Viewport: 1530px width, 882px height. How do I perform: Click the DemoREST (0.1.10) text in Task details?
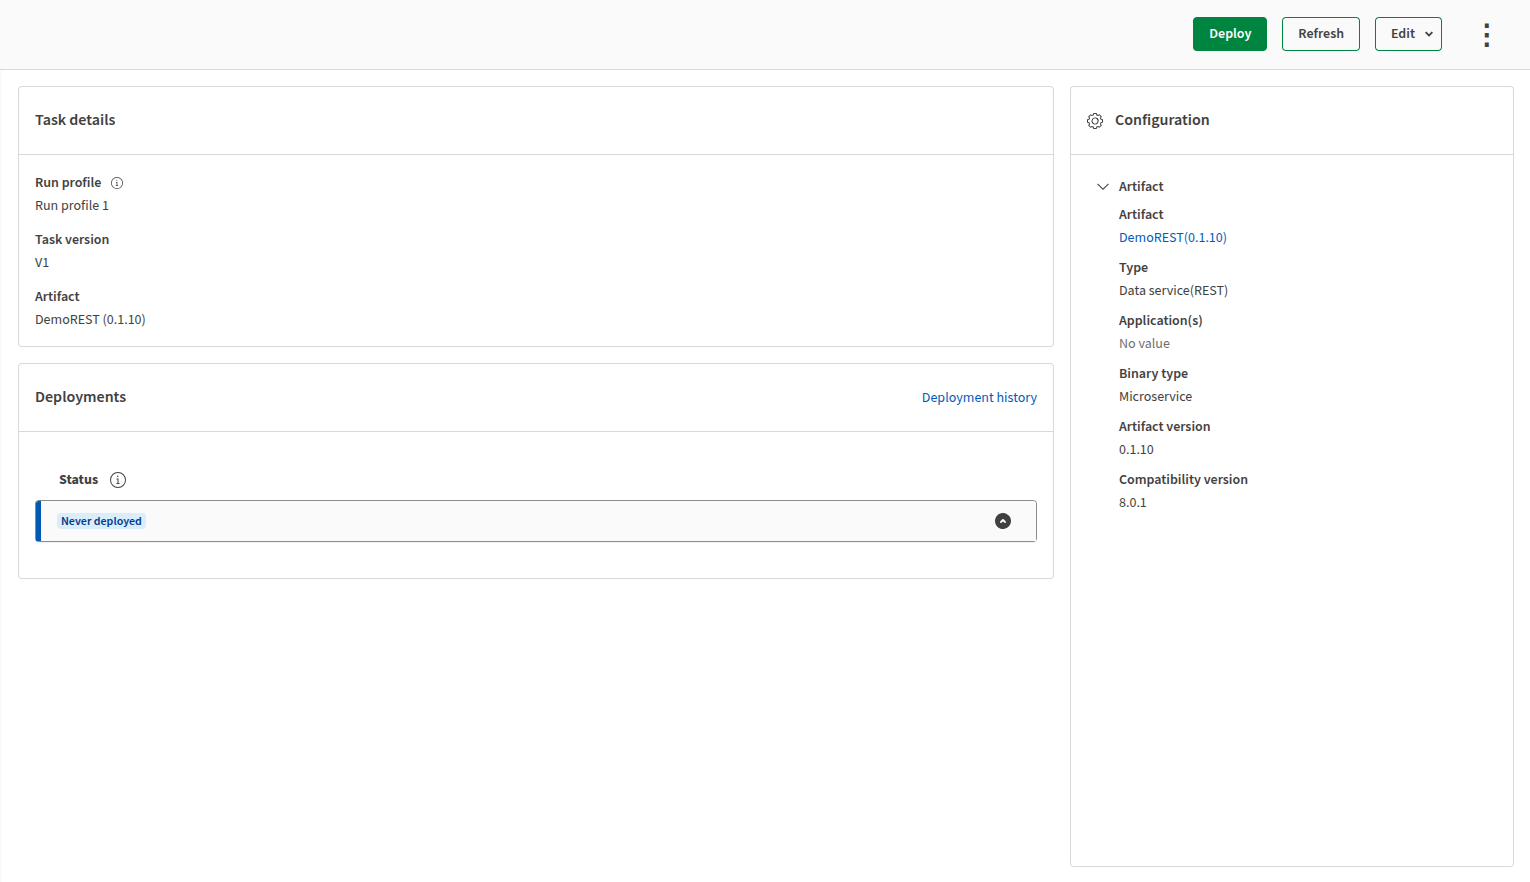coord(90,320)
